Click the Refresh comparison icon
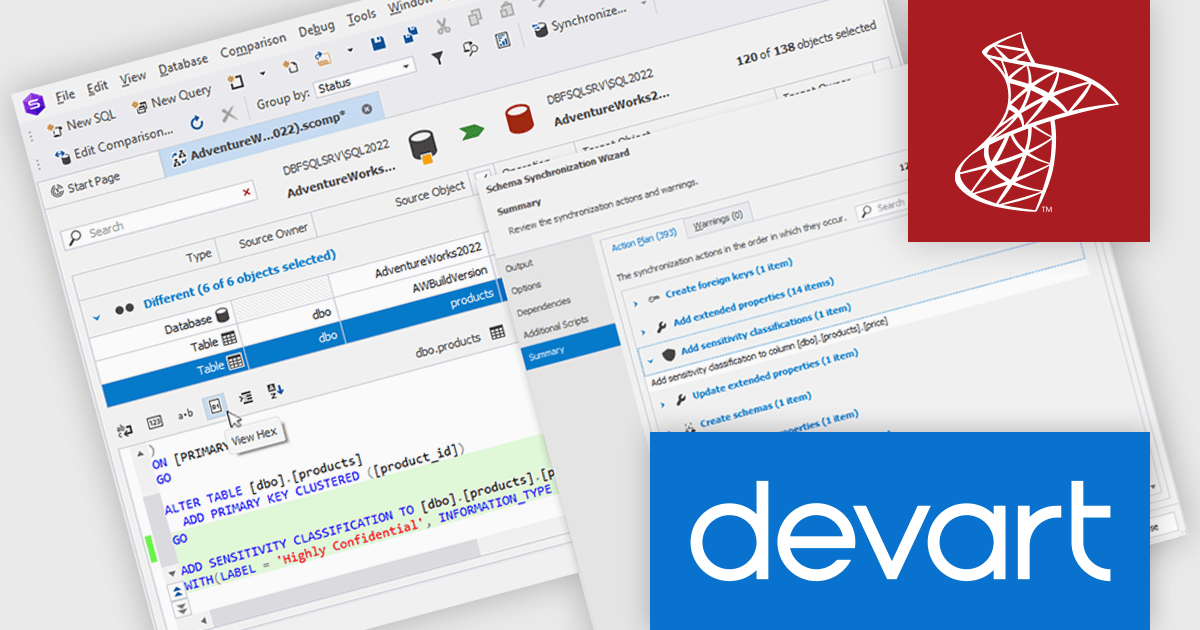The height and width of the screenshot is (630, 1200). tap(197, 122)
